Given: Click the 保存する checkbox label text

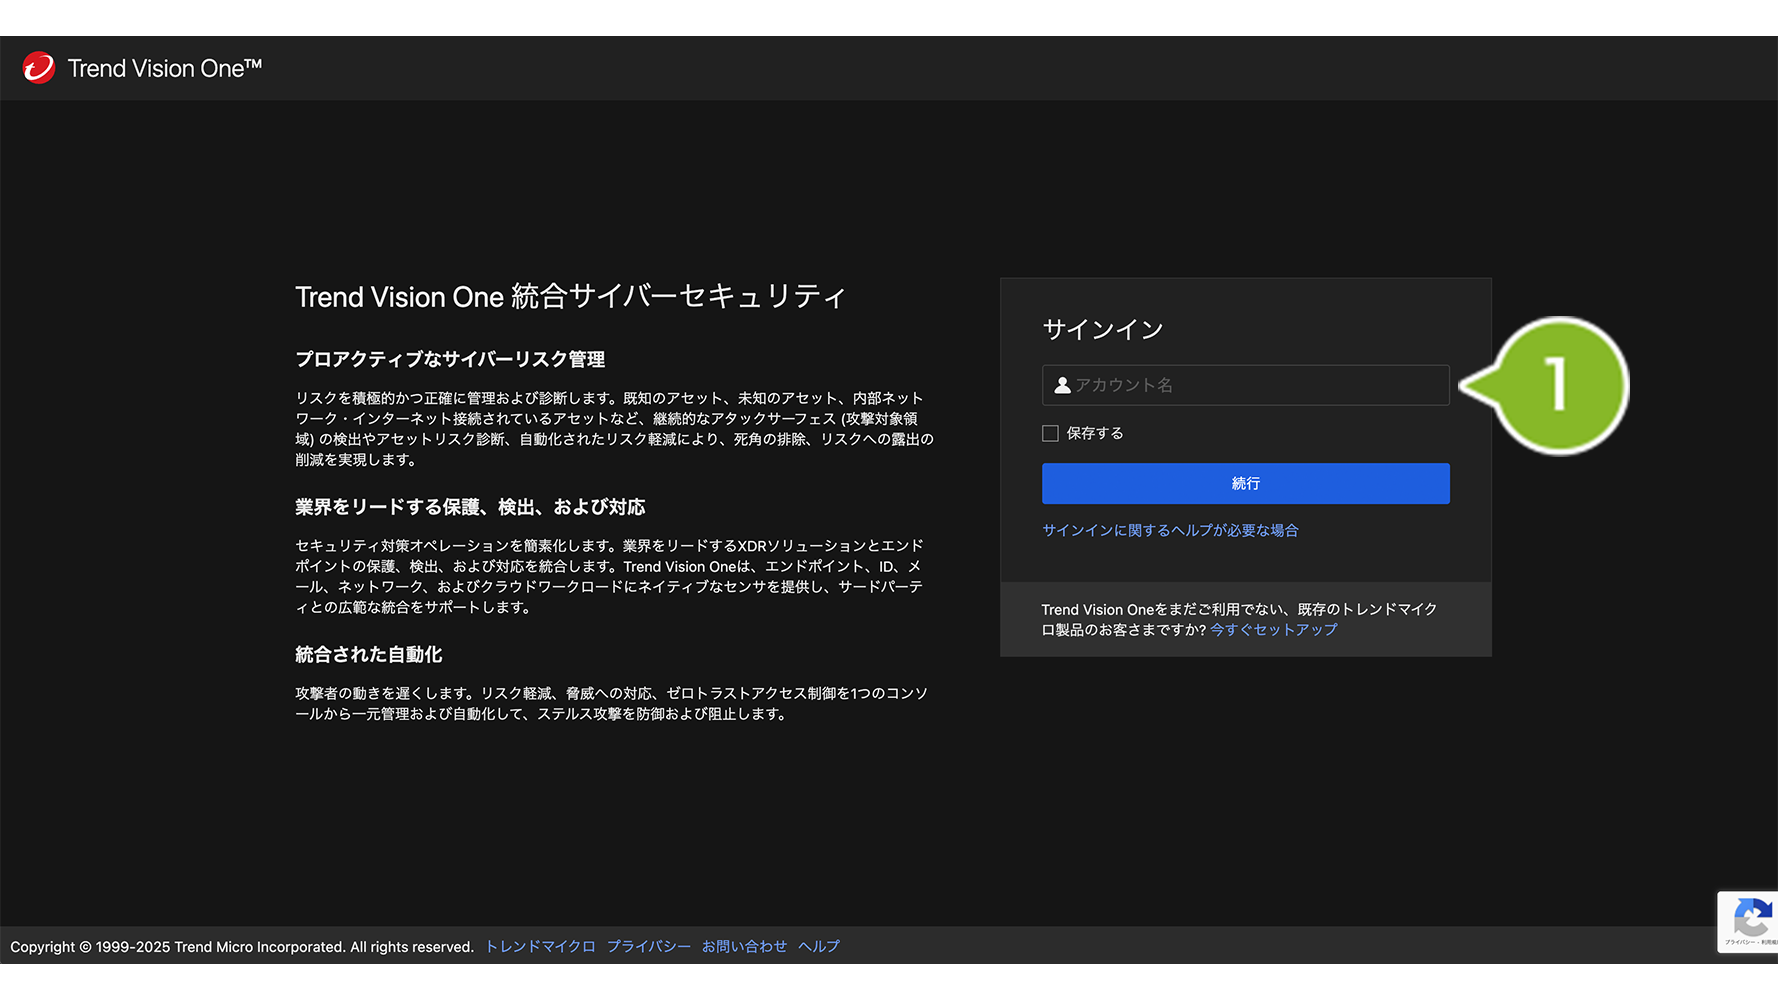Looking at the screenshot, I should click(x=1095, y=433).
